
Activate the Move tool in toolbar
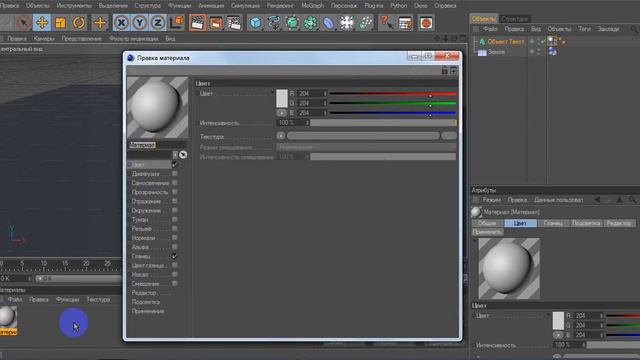point(42,23)
